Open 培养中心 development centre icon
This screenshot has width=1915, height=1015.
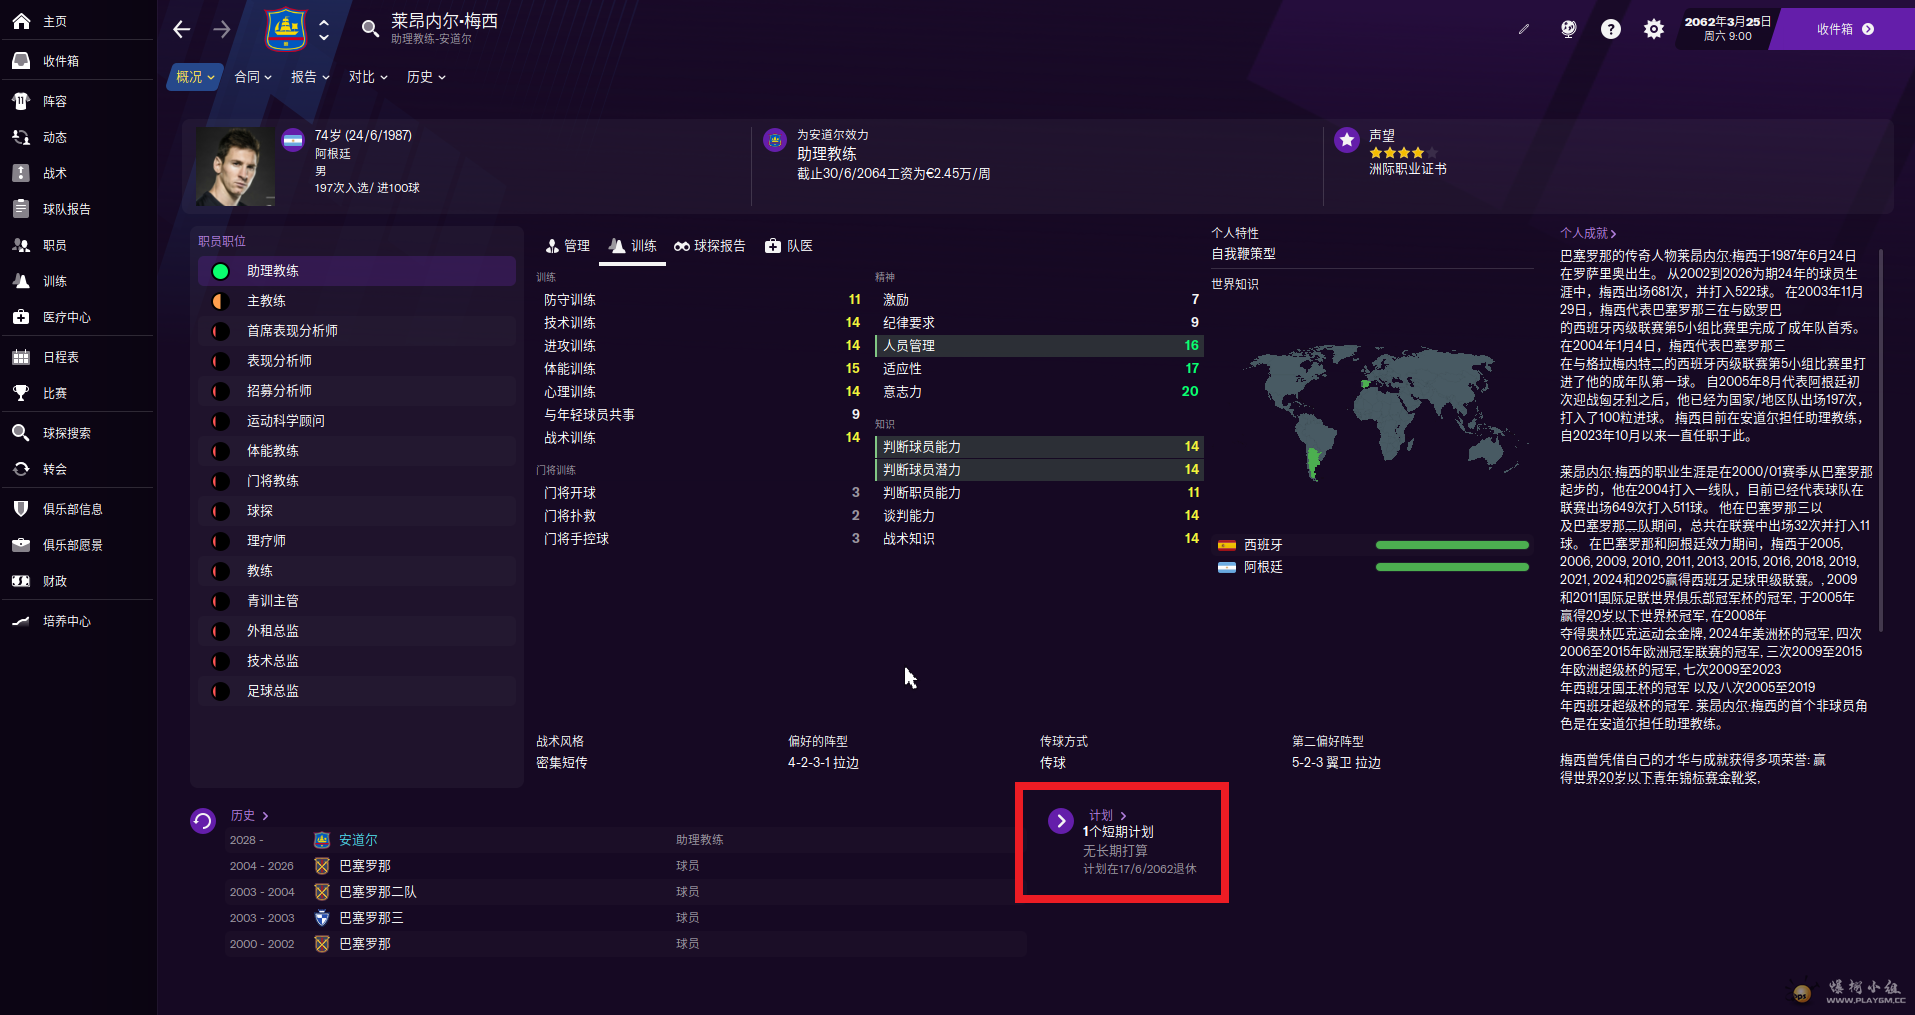[21, 621]
